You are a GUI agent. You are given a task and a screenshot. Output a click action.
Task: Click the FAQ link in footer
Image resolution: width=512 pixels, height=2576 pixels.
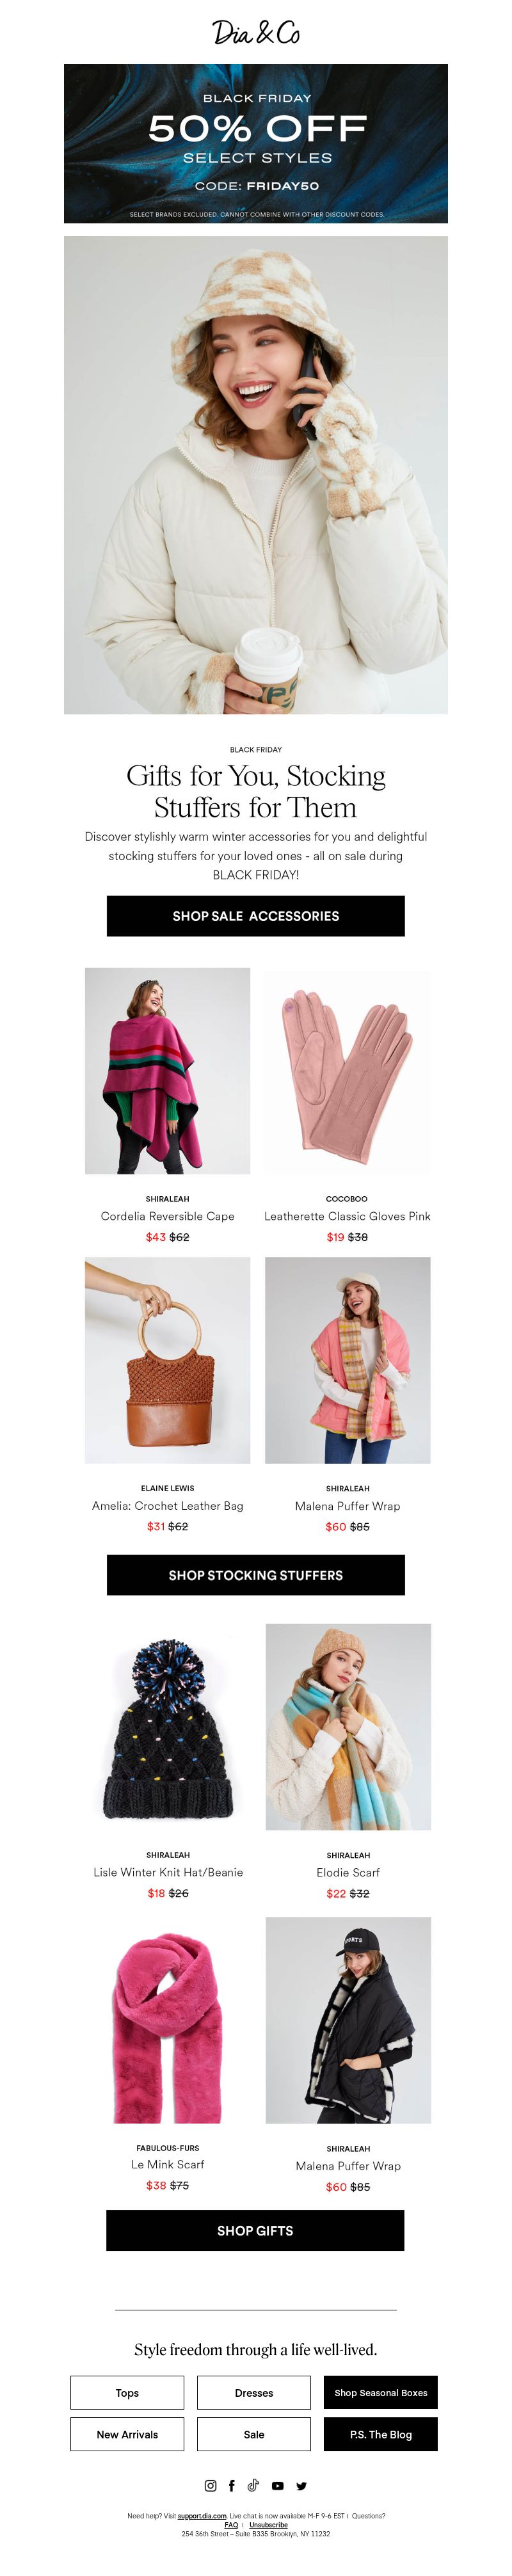(231, 2525)
